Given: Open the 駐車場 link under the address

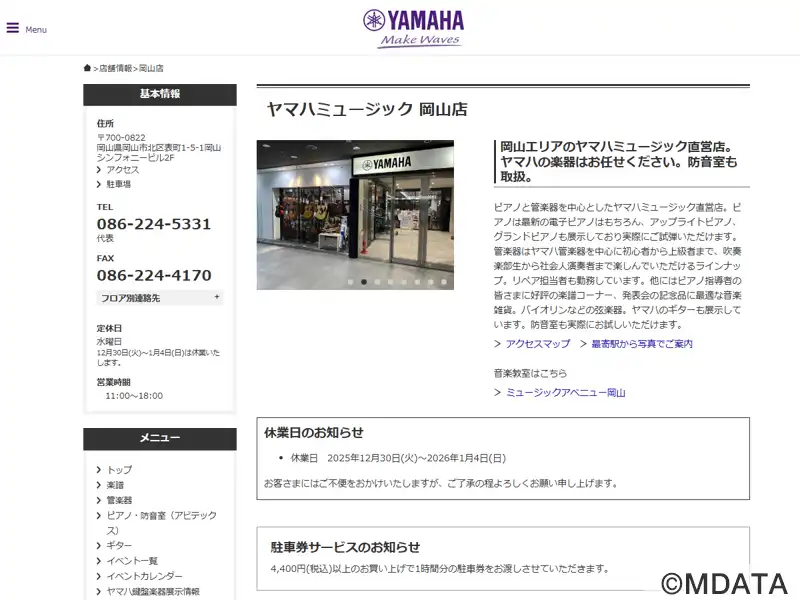Looking at the screenshot, I should coord(118,185).
